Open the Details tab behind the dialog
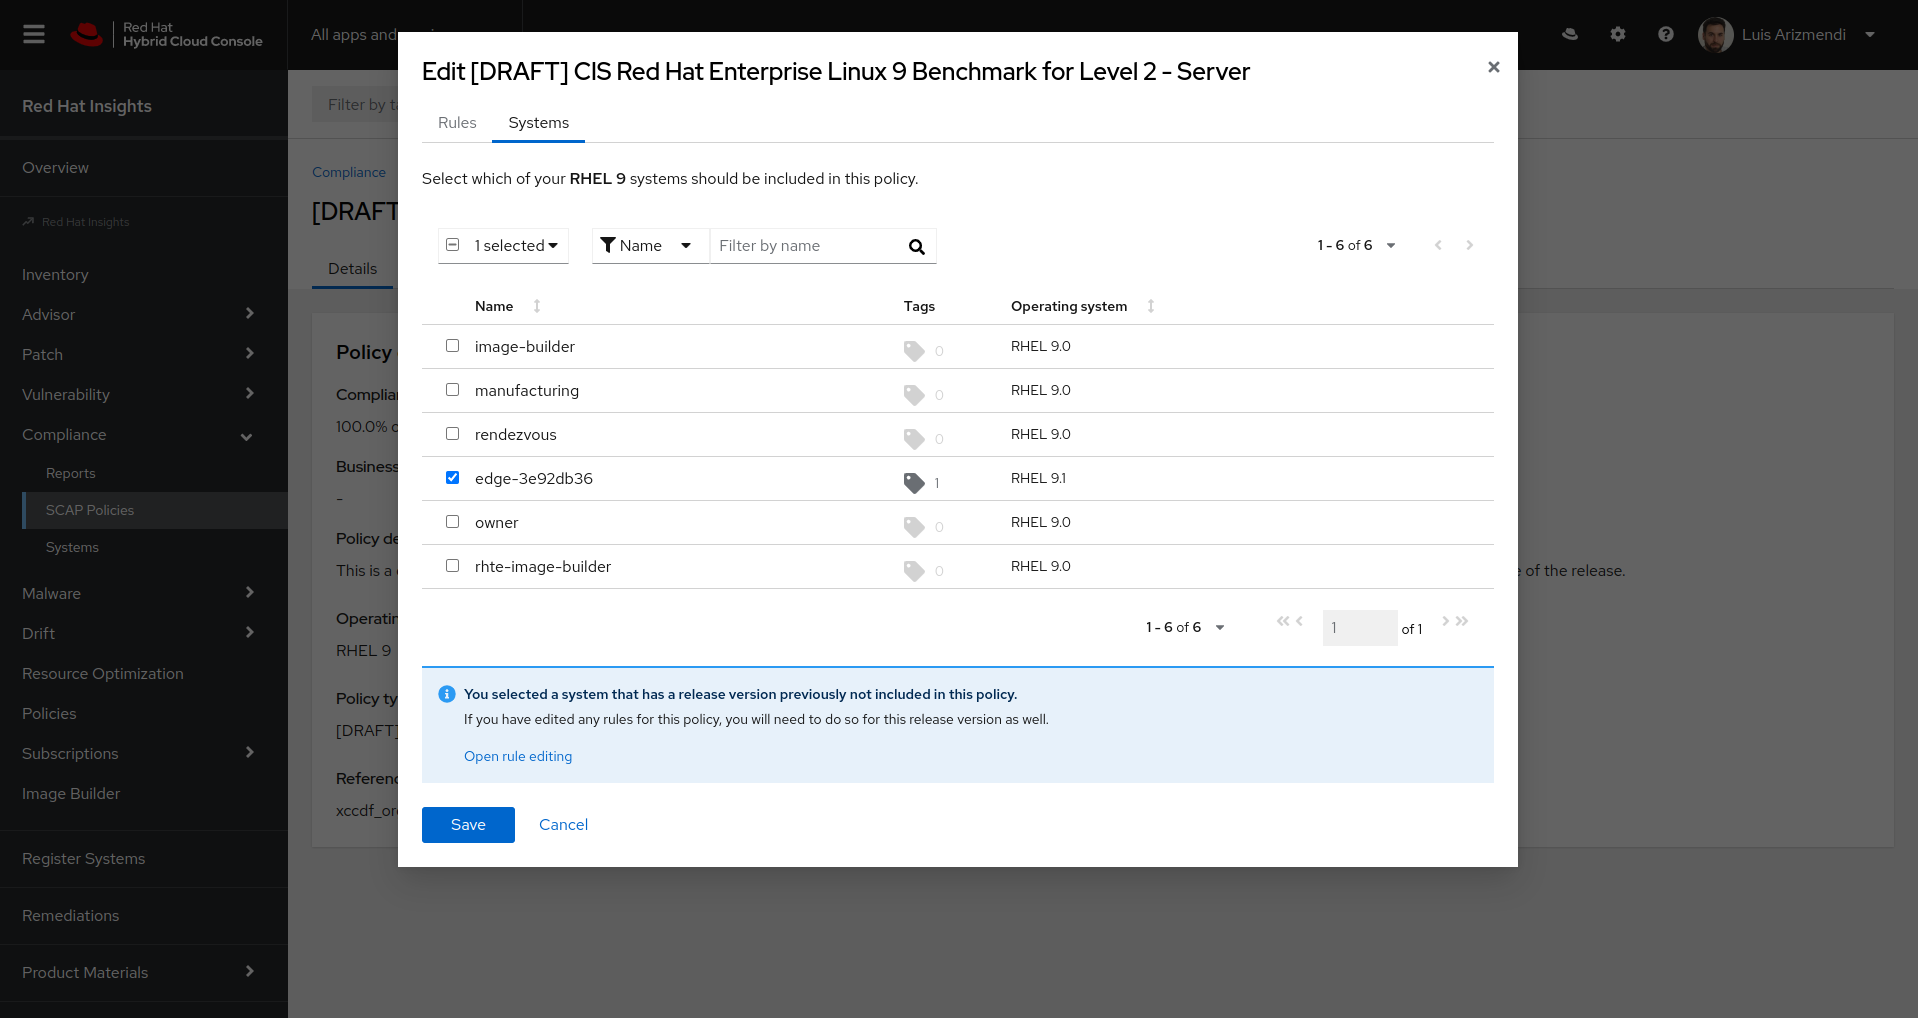This screenshot has height=1018, width=1918. click(x=352, y=269)
